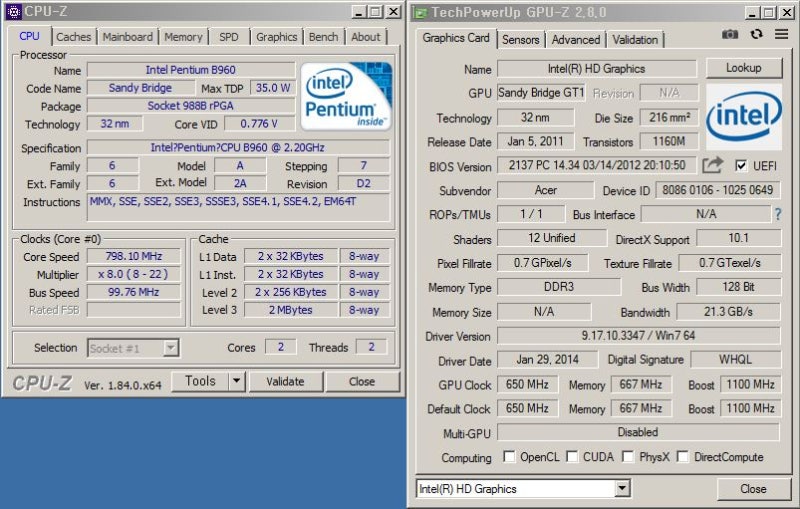Screen dimensions: 800x509
Task: Select the CPU tab in CPU-Z
Action: [30, 36]
